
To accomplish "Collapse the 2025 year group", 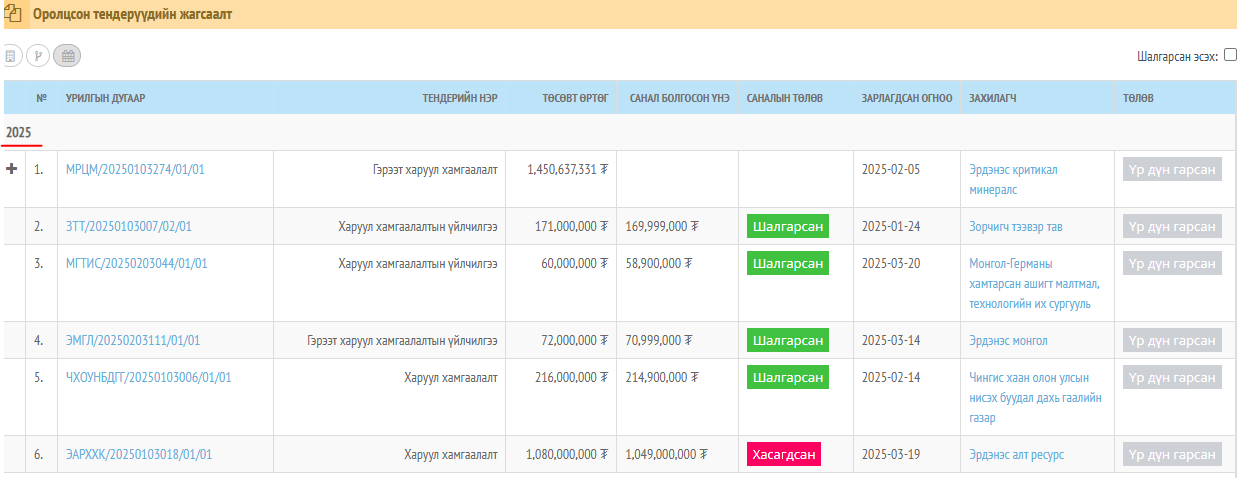I will [x=20, y=132].
